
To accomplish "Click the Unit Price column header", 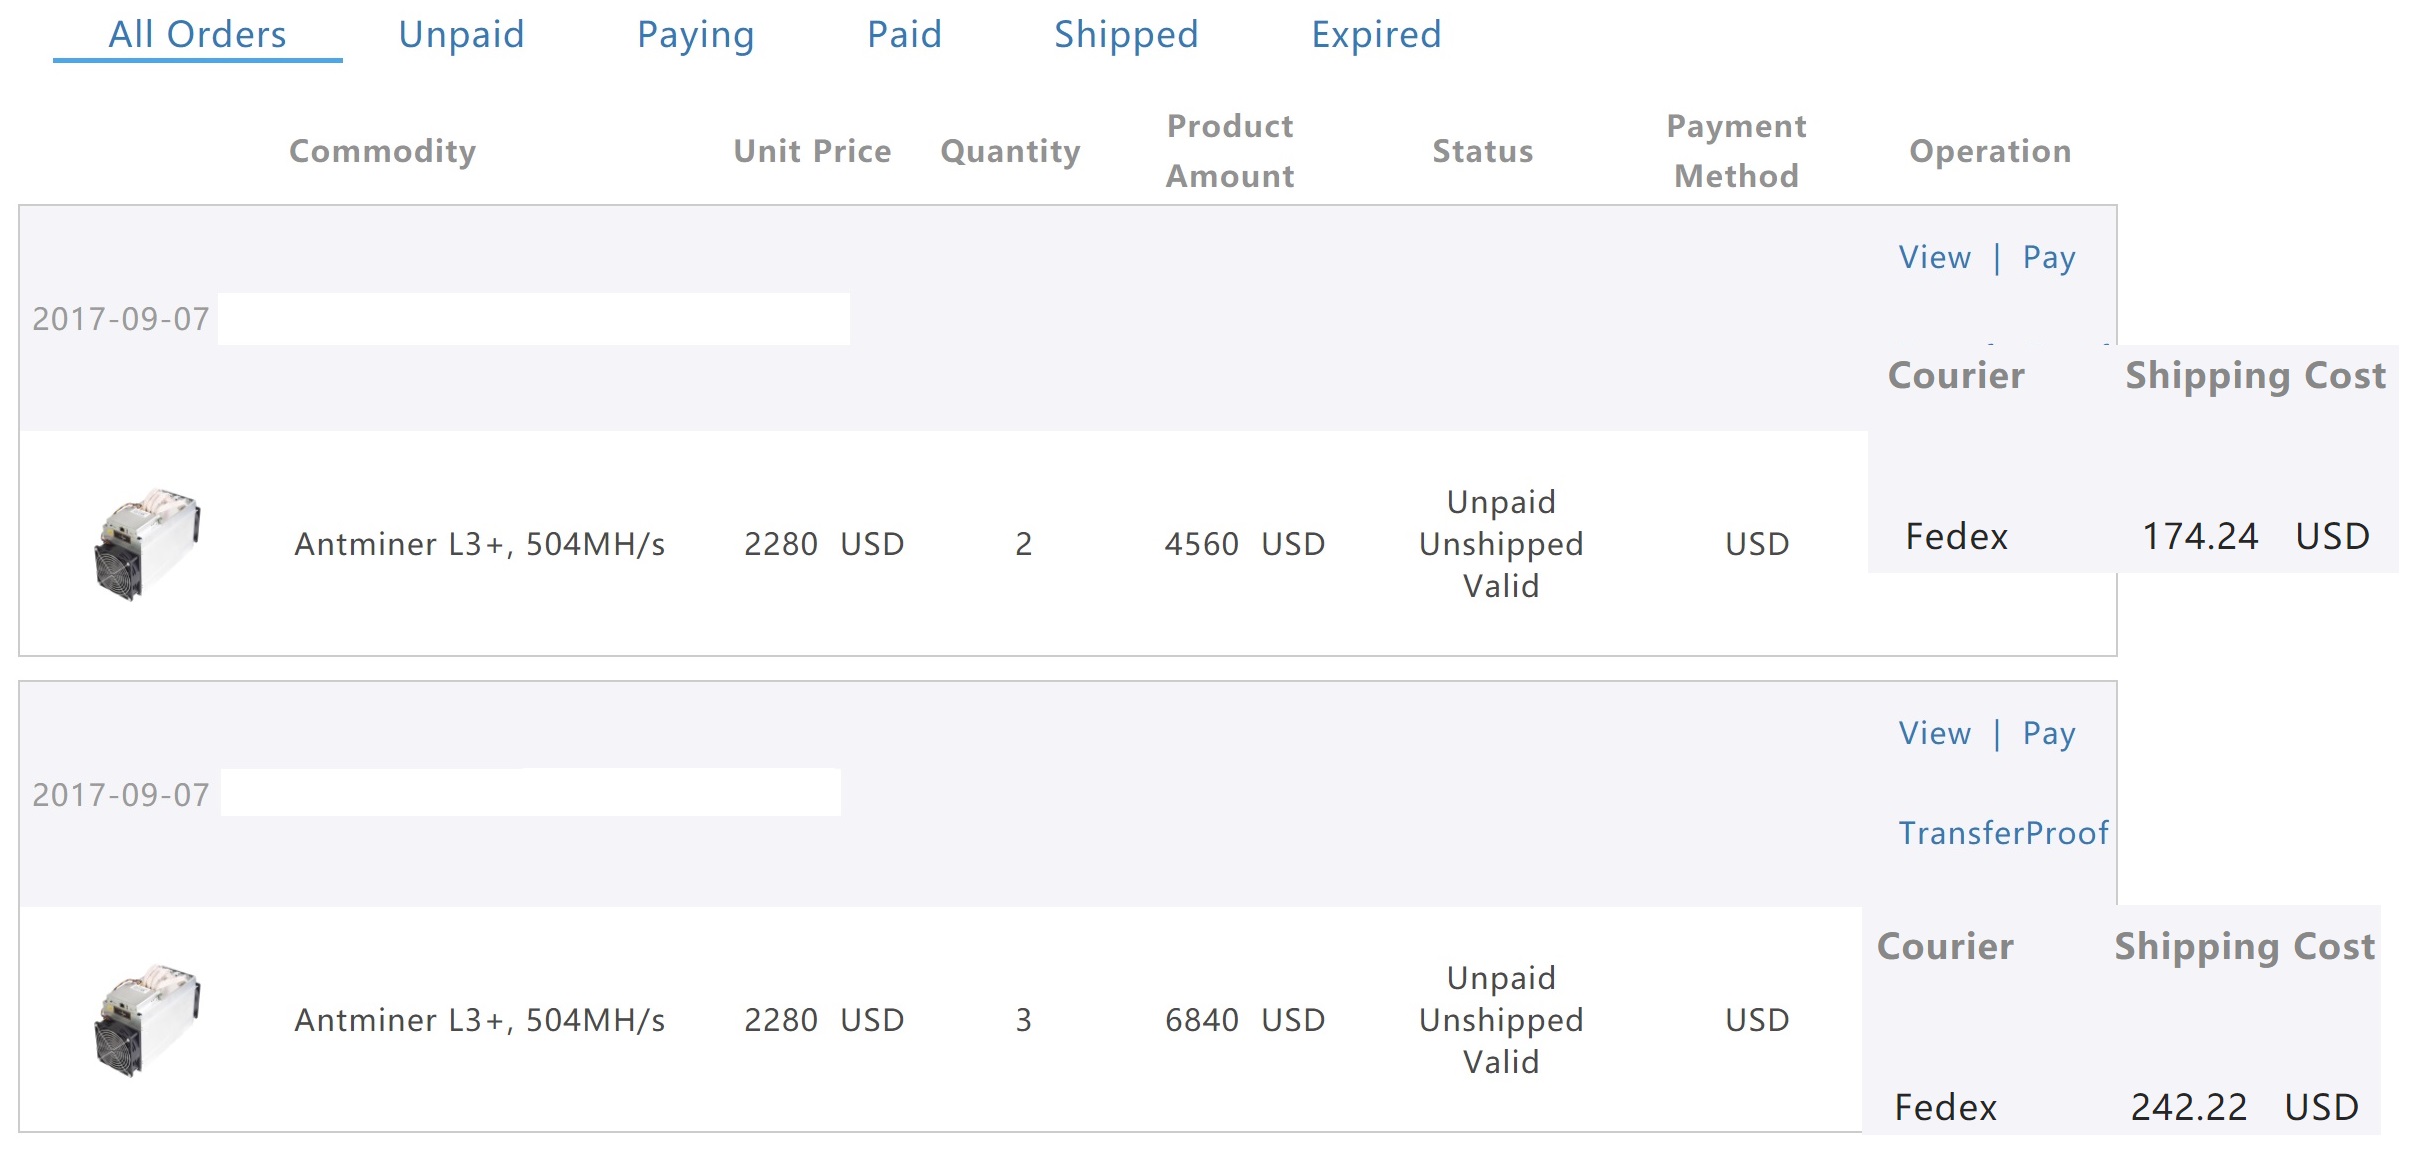I will 812,151.
